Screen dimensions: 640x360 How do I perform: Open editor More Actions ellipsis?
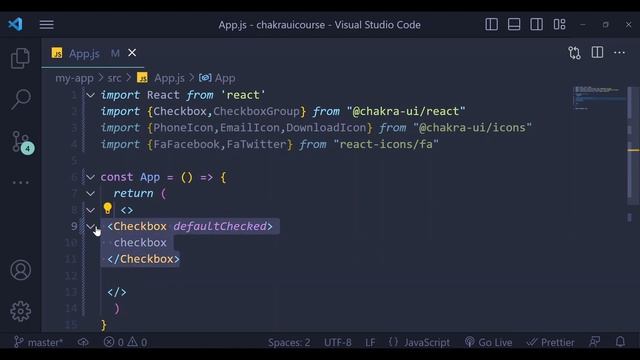pyautogui.click(x=619, y=52)
